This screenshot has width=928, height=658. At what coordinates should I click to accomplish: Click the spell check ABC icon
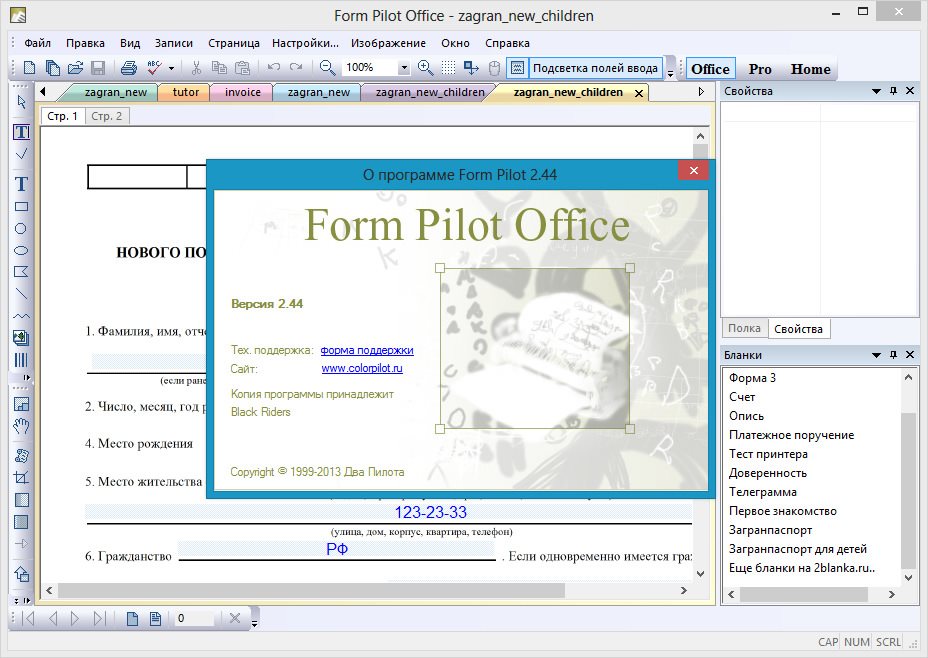pyautogui.click(x=154, y=68)
